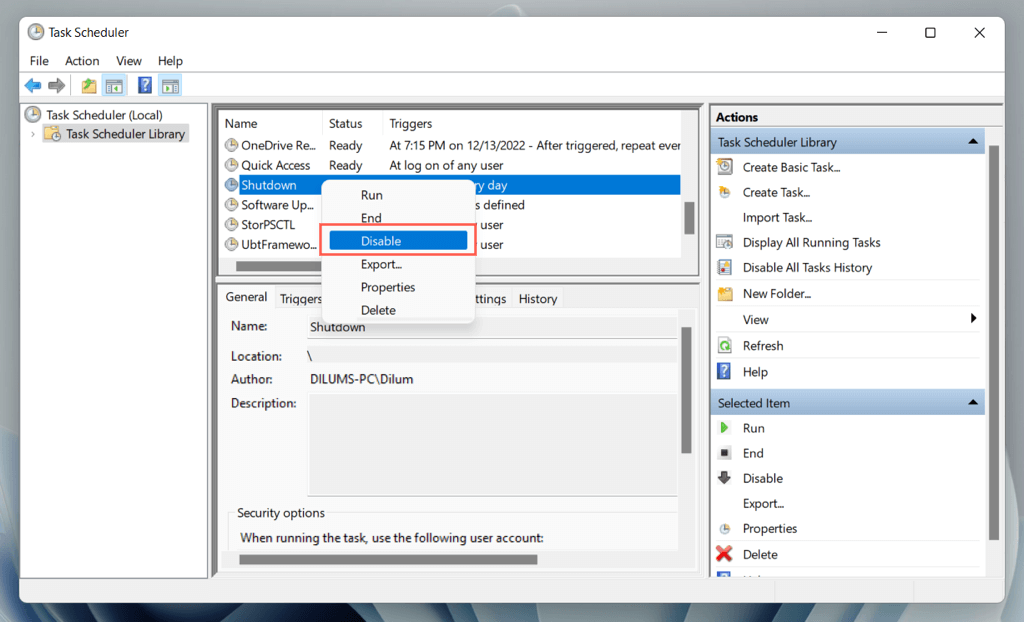The width and height of the screenshot is (1024, 622).
Task: Click Import Task... in Actions pane
Action: point(777,217)
